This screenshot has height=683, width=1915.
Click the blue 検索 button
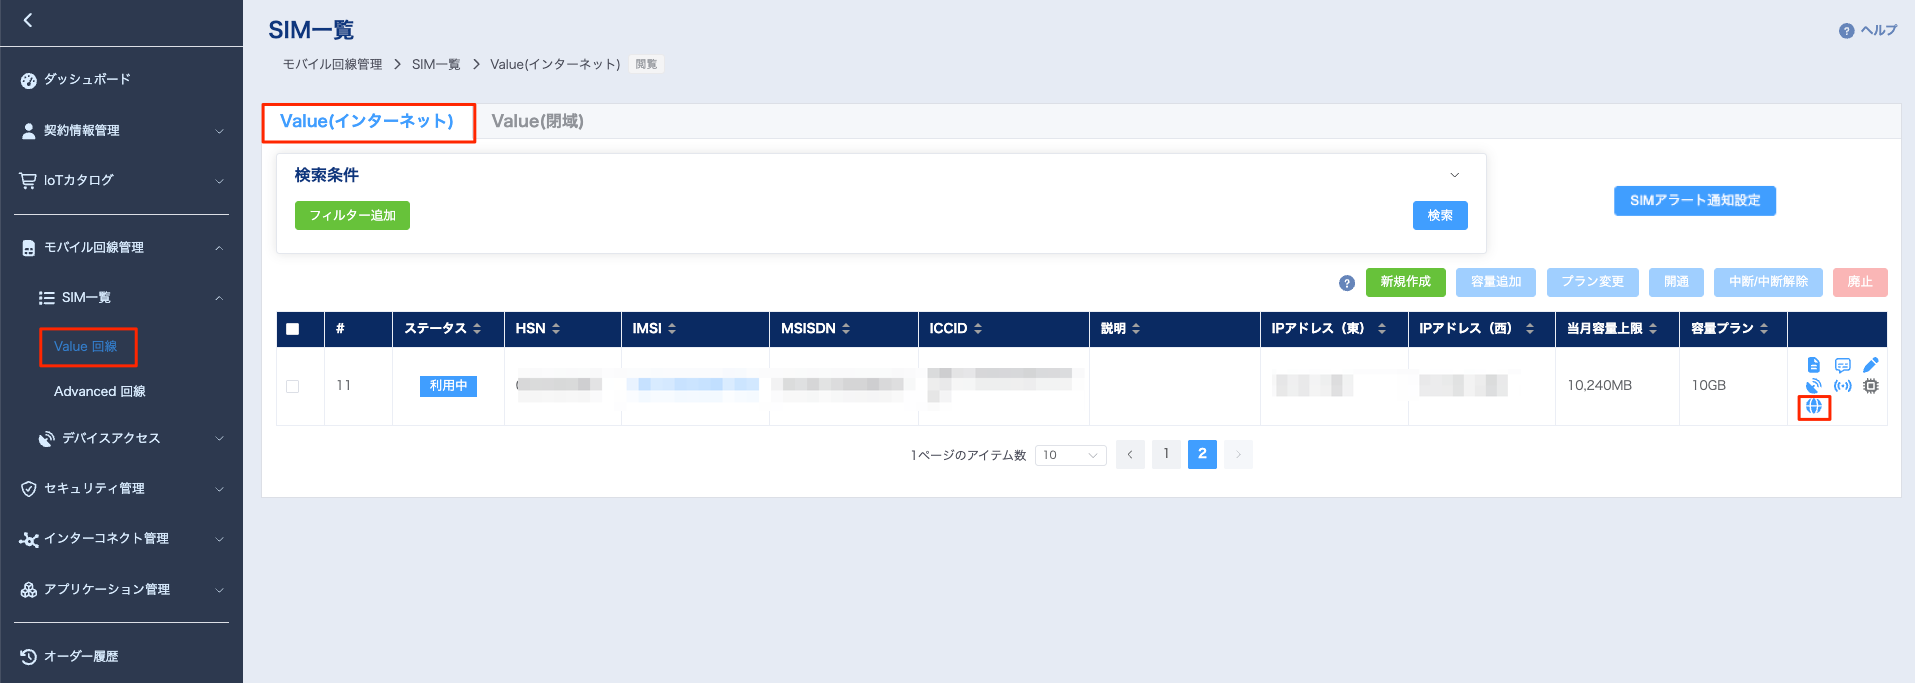1440,215
